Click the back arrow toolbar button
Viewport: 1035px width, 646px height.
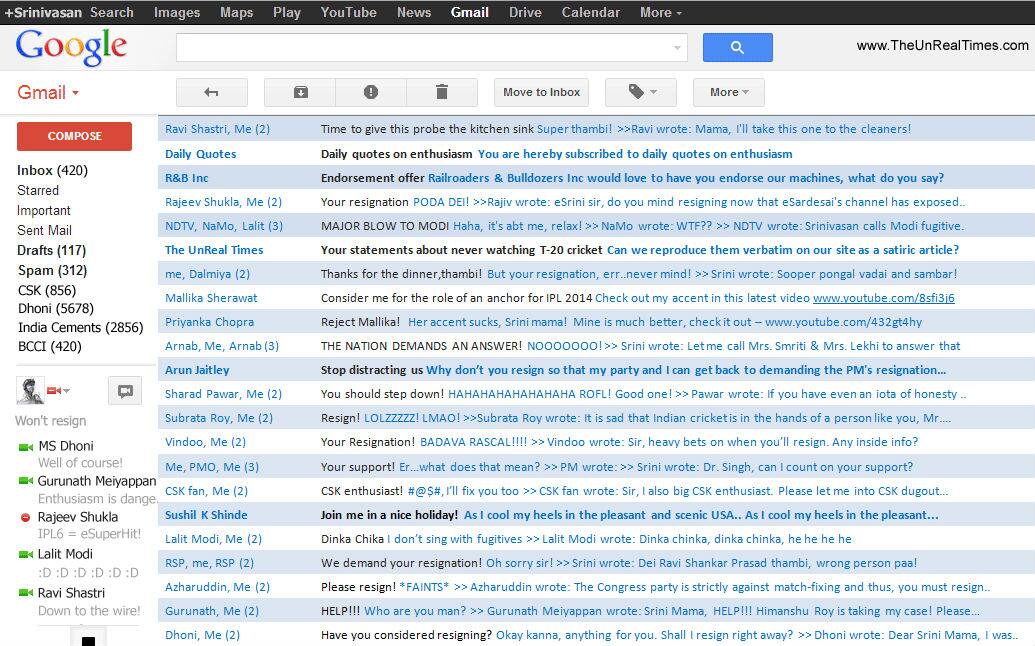211,92
